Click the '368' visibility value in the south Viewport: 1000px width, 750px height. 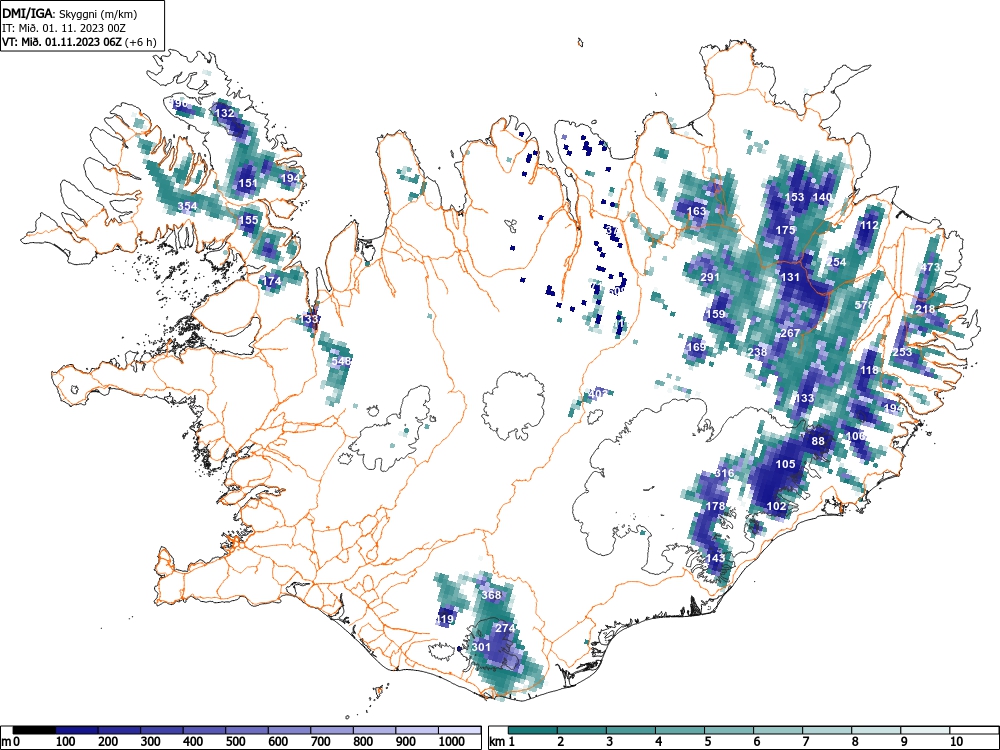point(491,595)
